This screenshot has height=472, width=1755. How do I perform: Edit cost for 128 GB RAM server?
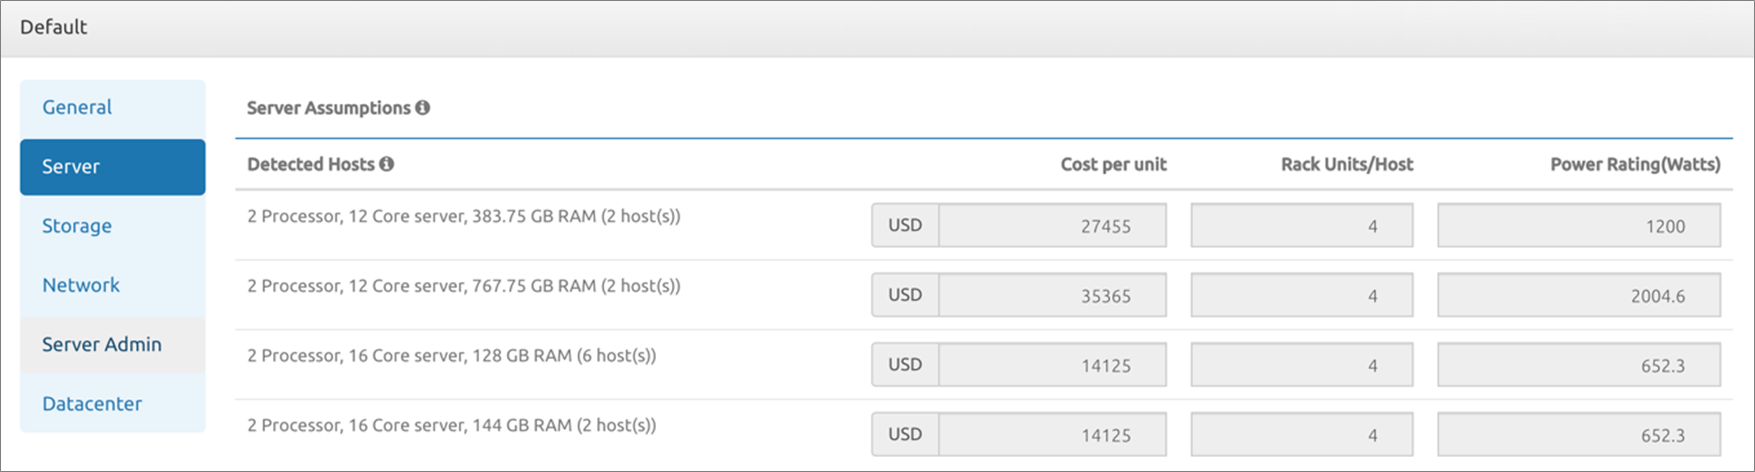point(1052,365)
